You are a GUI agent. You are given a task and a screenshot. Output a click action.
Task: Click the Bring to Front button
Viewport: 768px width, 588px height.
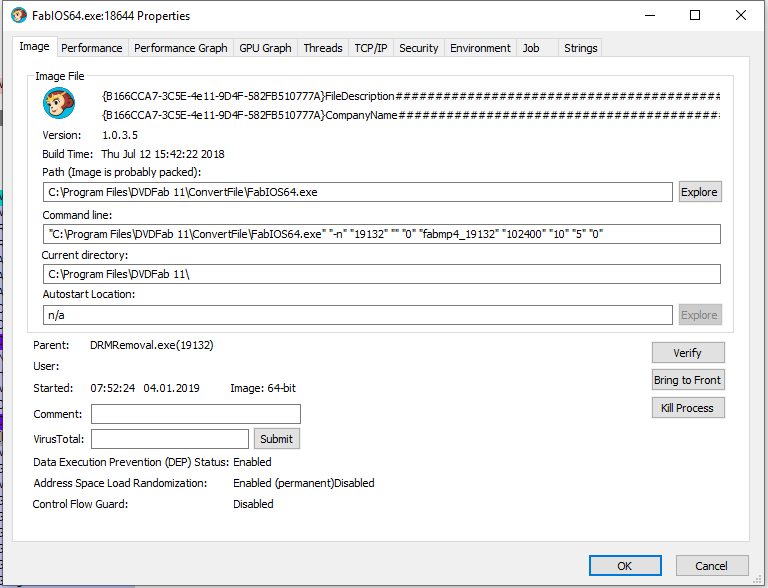coord(688,380)
